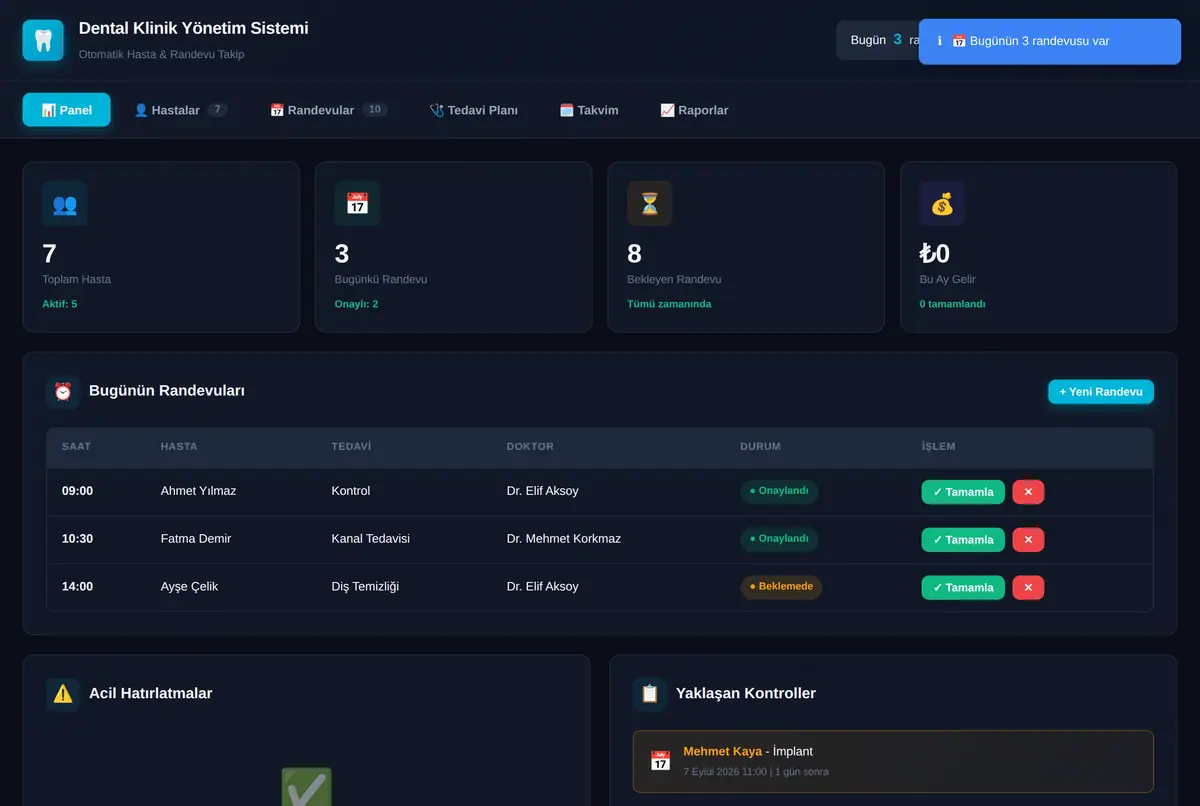Click Beklemede status badge for Ayşe Çelik
Image resolution: width=1200 pixels, height=806 pixels.
pyautogui.click(x=781, y=587)
